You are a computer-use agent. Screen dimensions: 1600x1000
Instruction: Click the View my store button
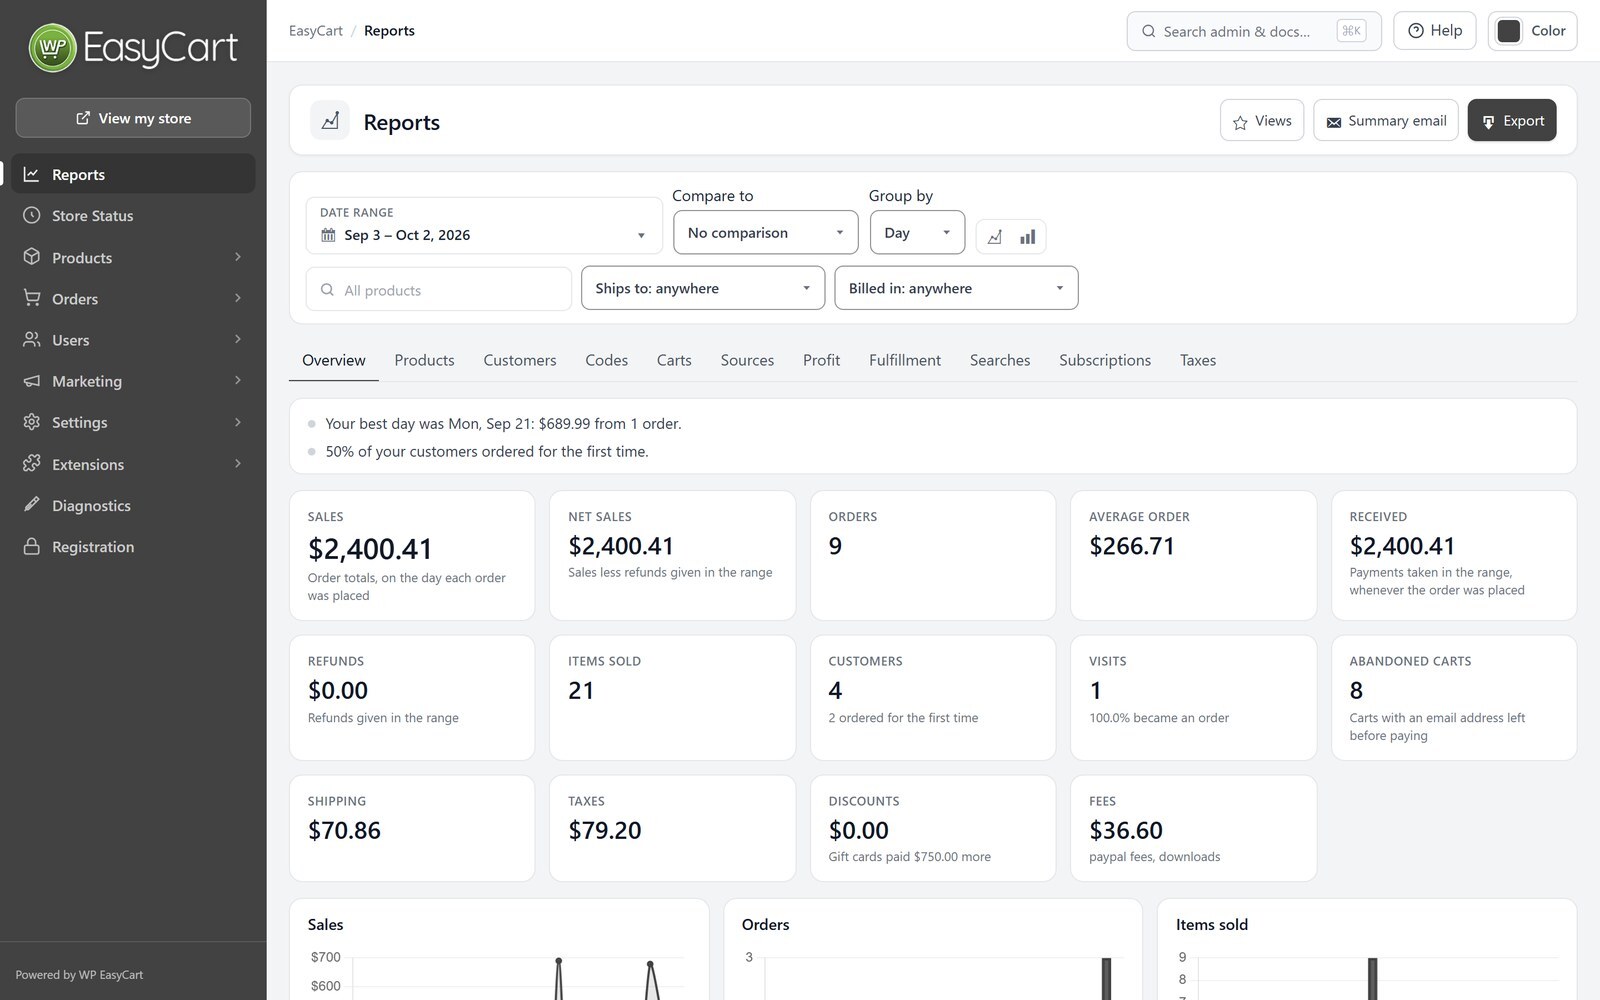[133, 118]
